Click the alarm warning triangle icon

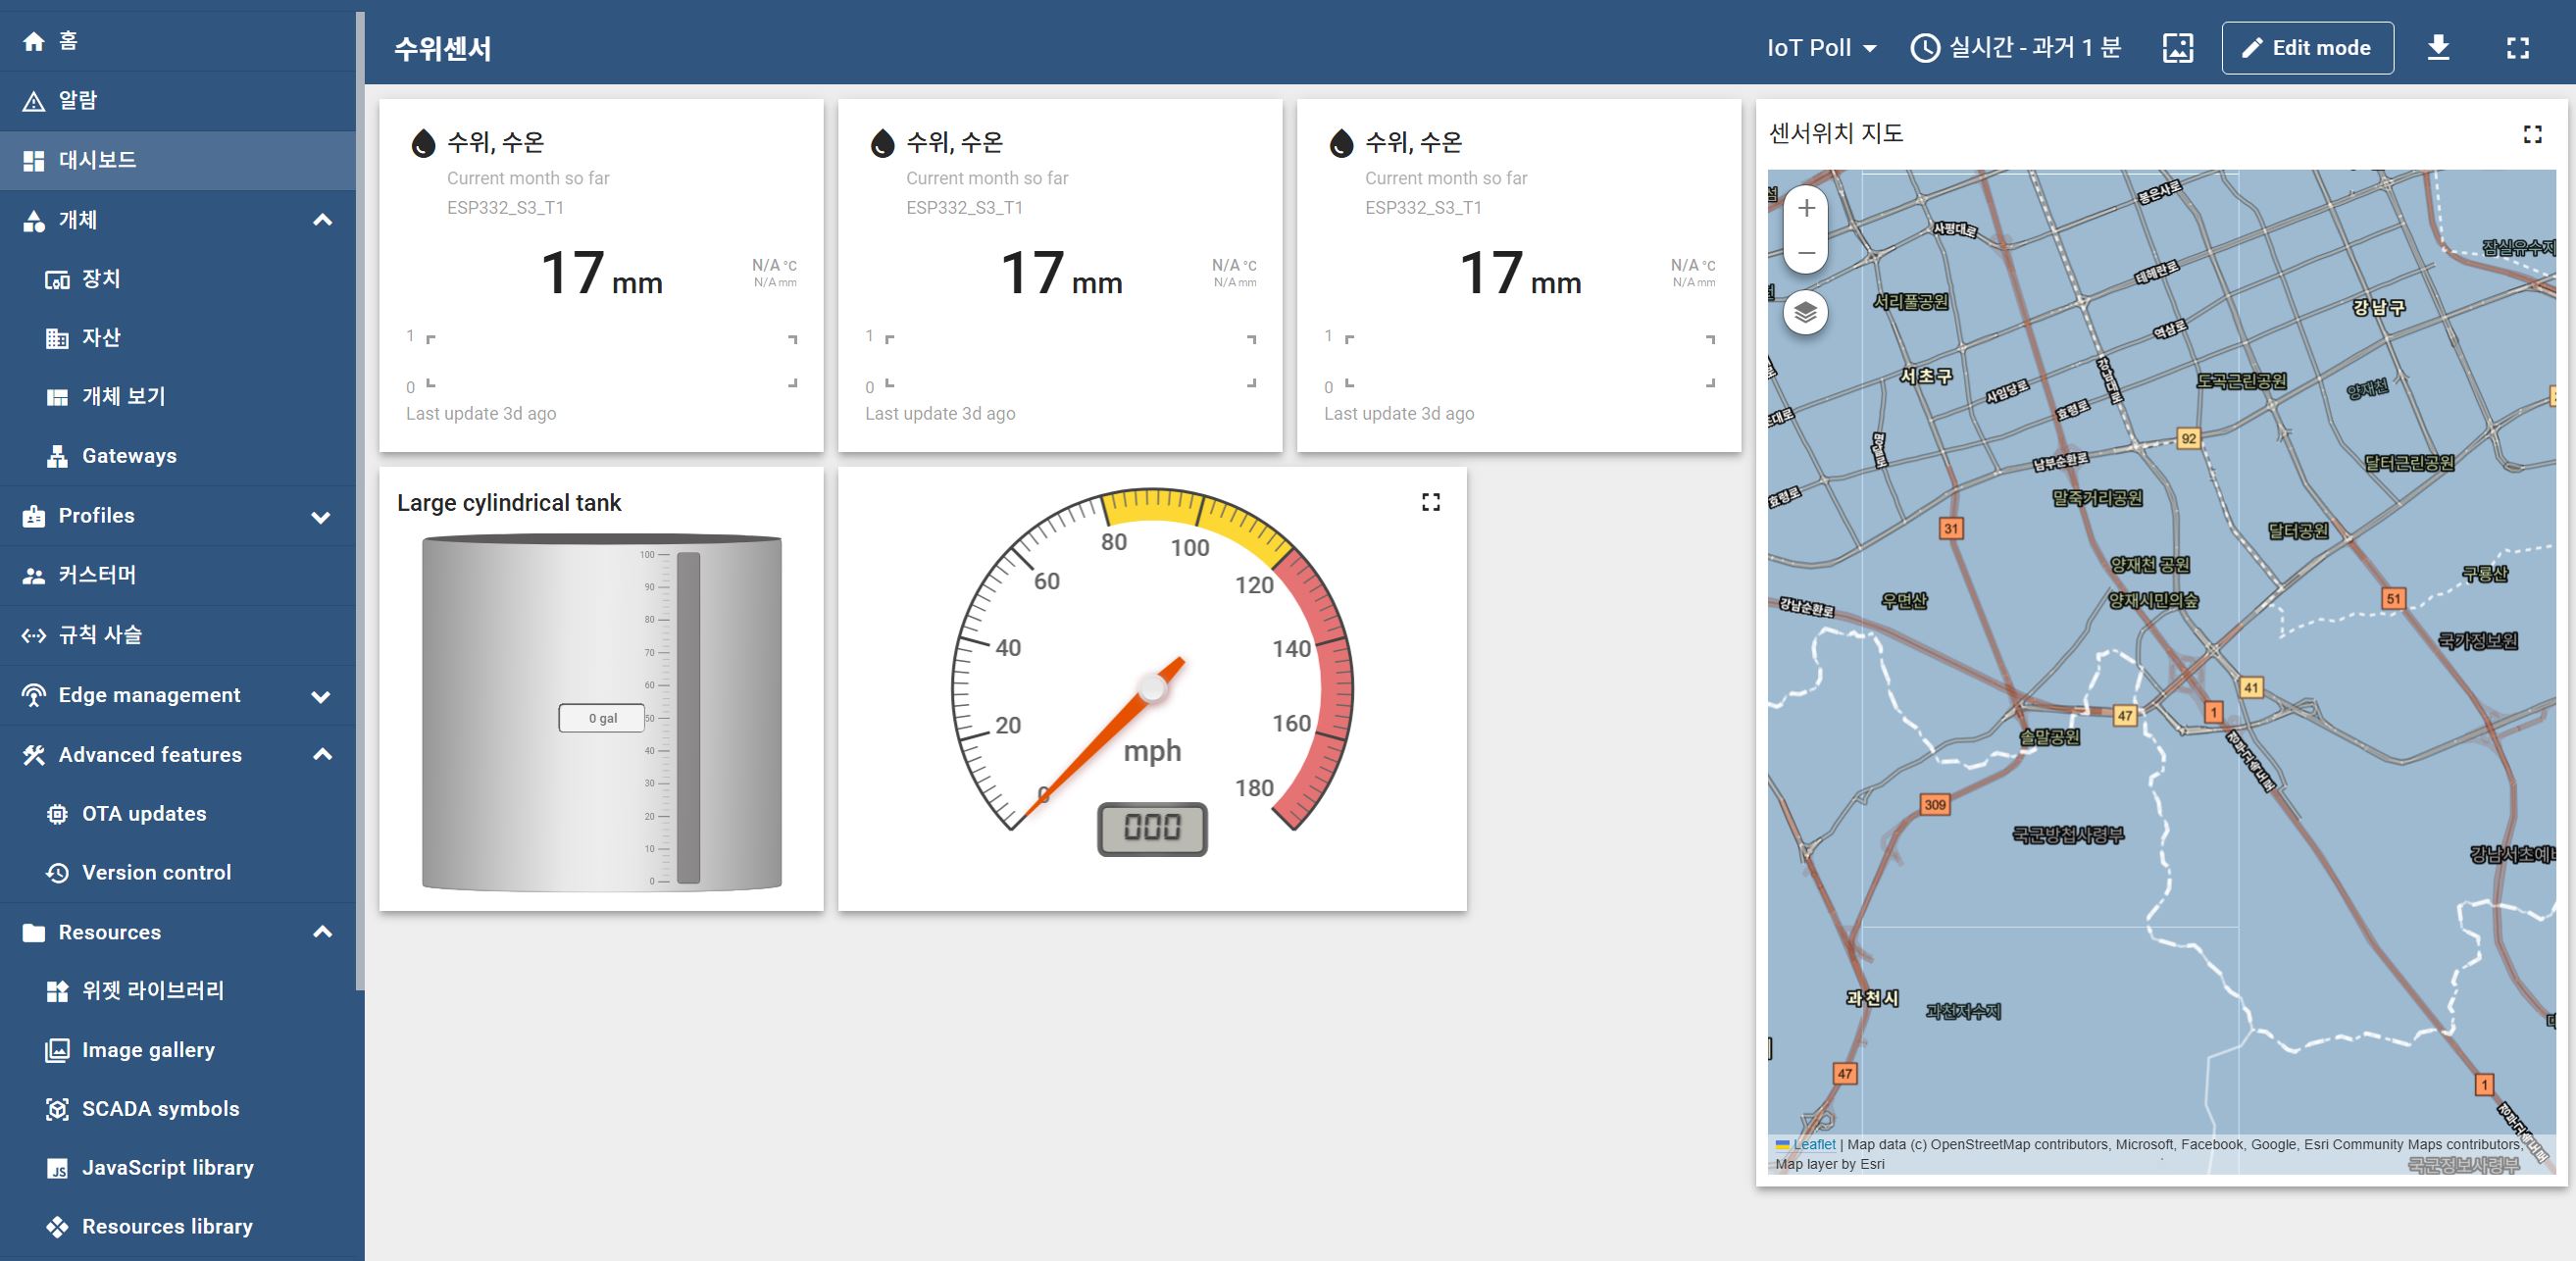[x=34, y=101]
